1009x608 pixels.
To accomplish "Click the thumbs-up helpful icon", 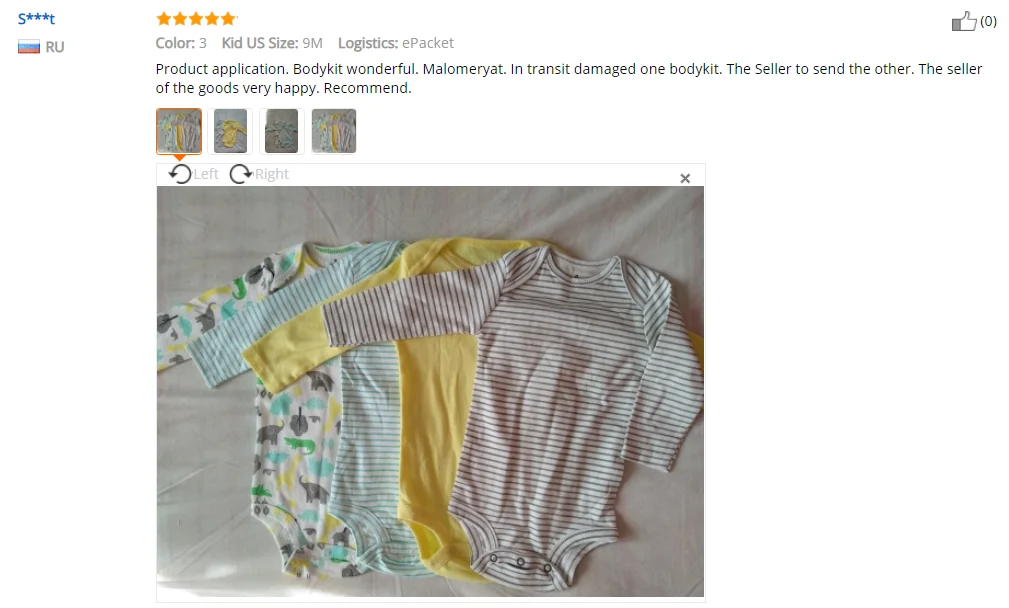I will pyautogui.click(x=964, y=22).
